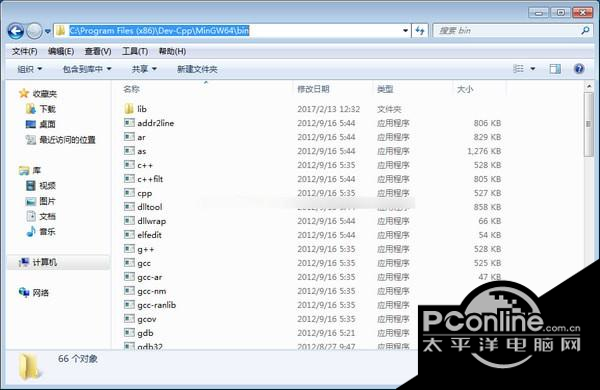Viewport: 600px width, 390px height.
Task: Select the gdb application icon
Action: [x=129, y=333]
